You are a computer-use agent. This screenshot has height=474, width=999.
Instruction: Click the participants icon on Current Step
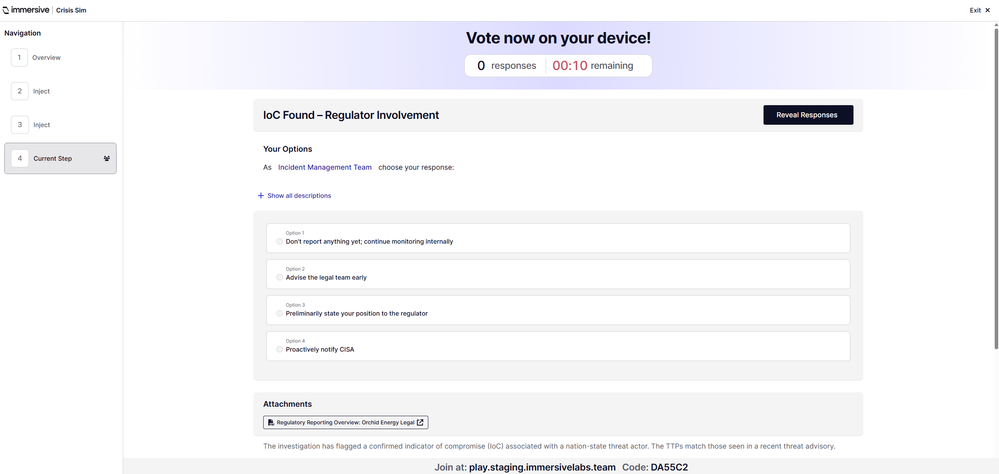click(x=106, y=159)
